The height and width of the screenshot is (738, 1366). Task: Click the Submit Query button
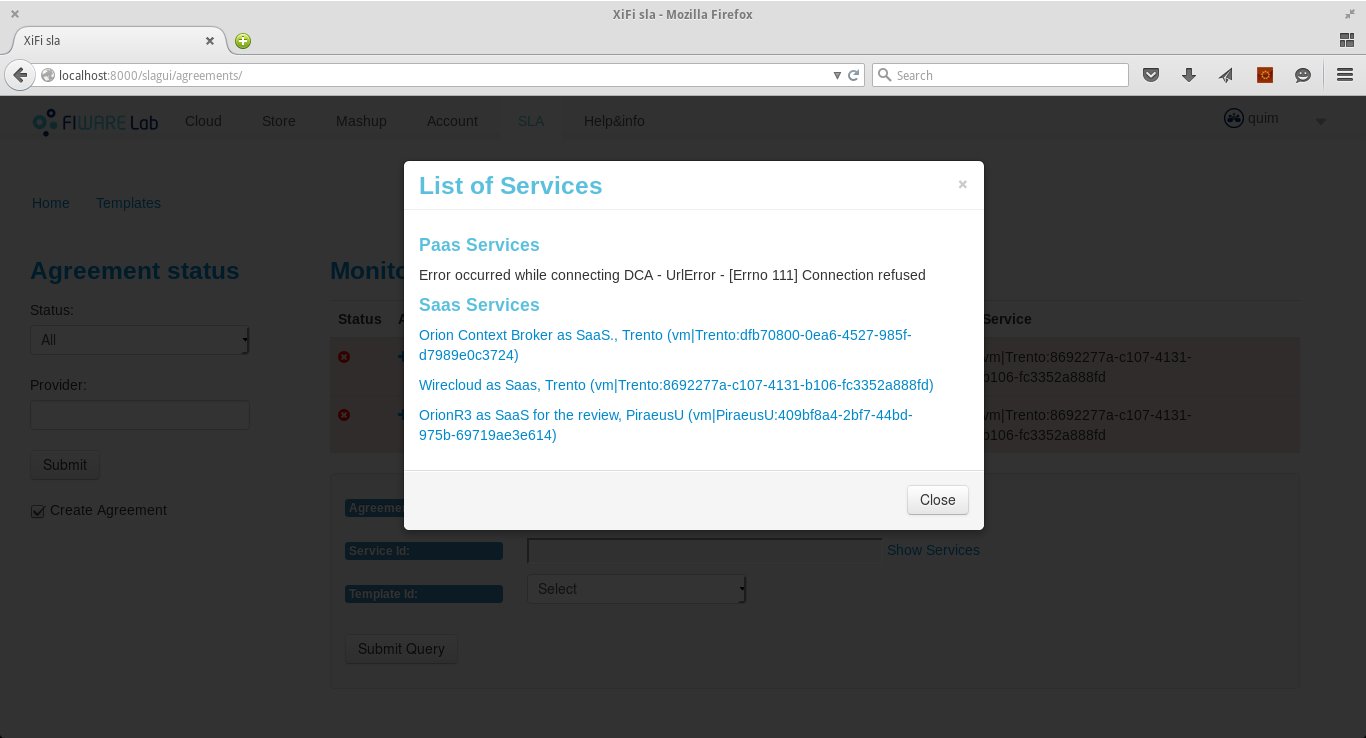click(401, 649)
